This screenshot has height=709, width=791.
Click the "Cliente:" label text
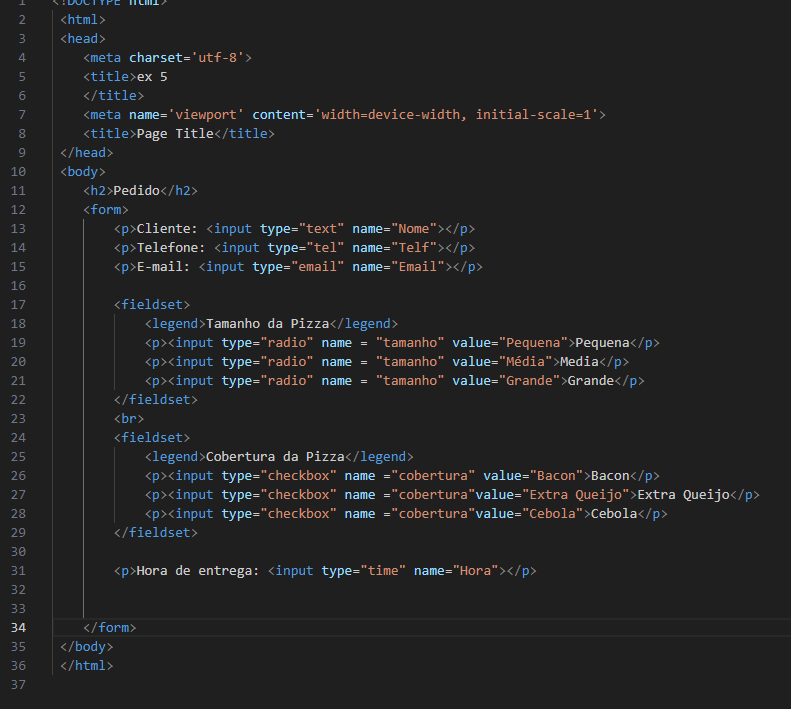167,228
